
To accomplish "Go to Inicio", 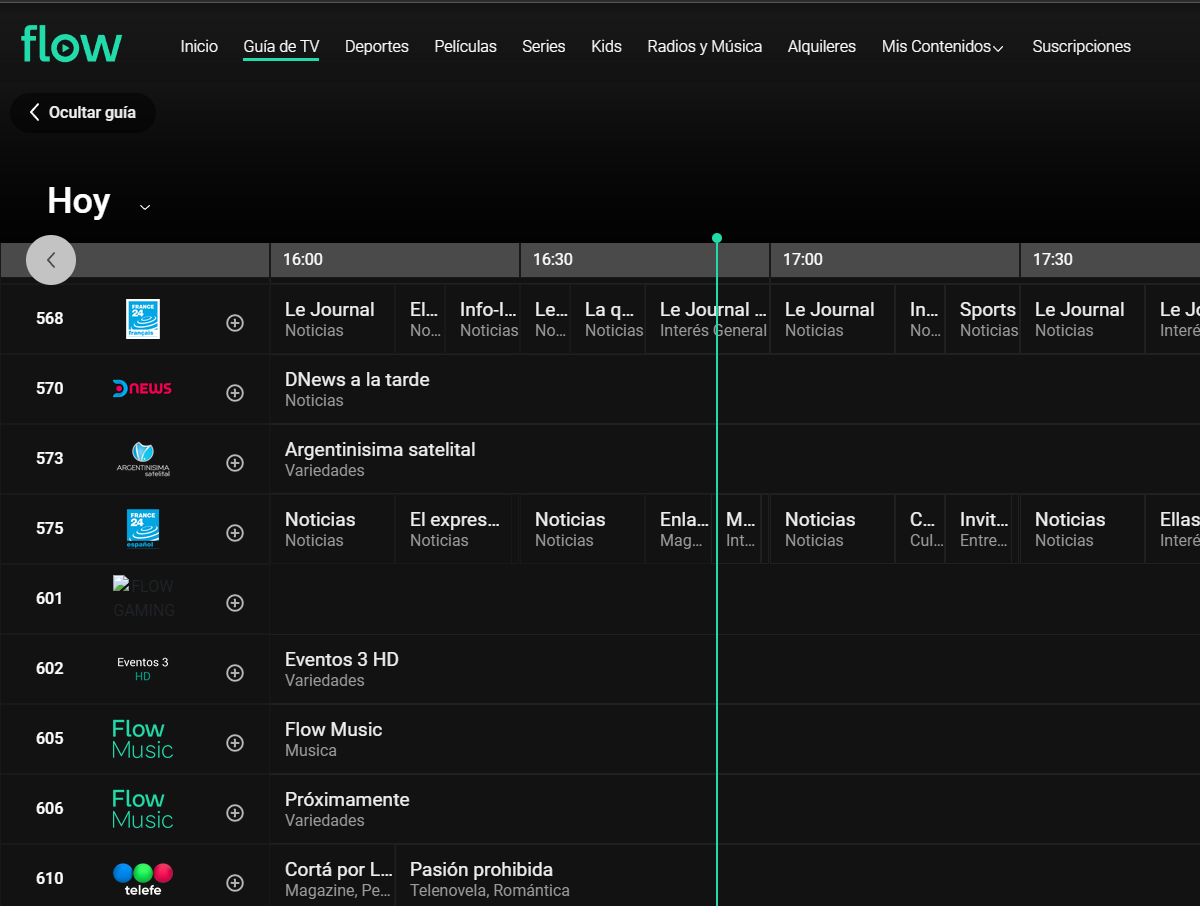I will tap(199, 46).
